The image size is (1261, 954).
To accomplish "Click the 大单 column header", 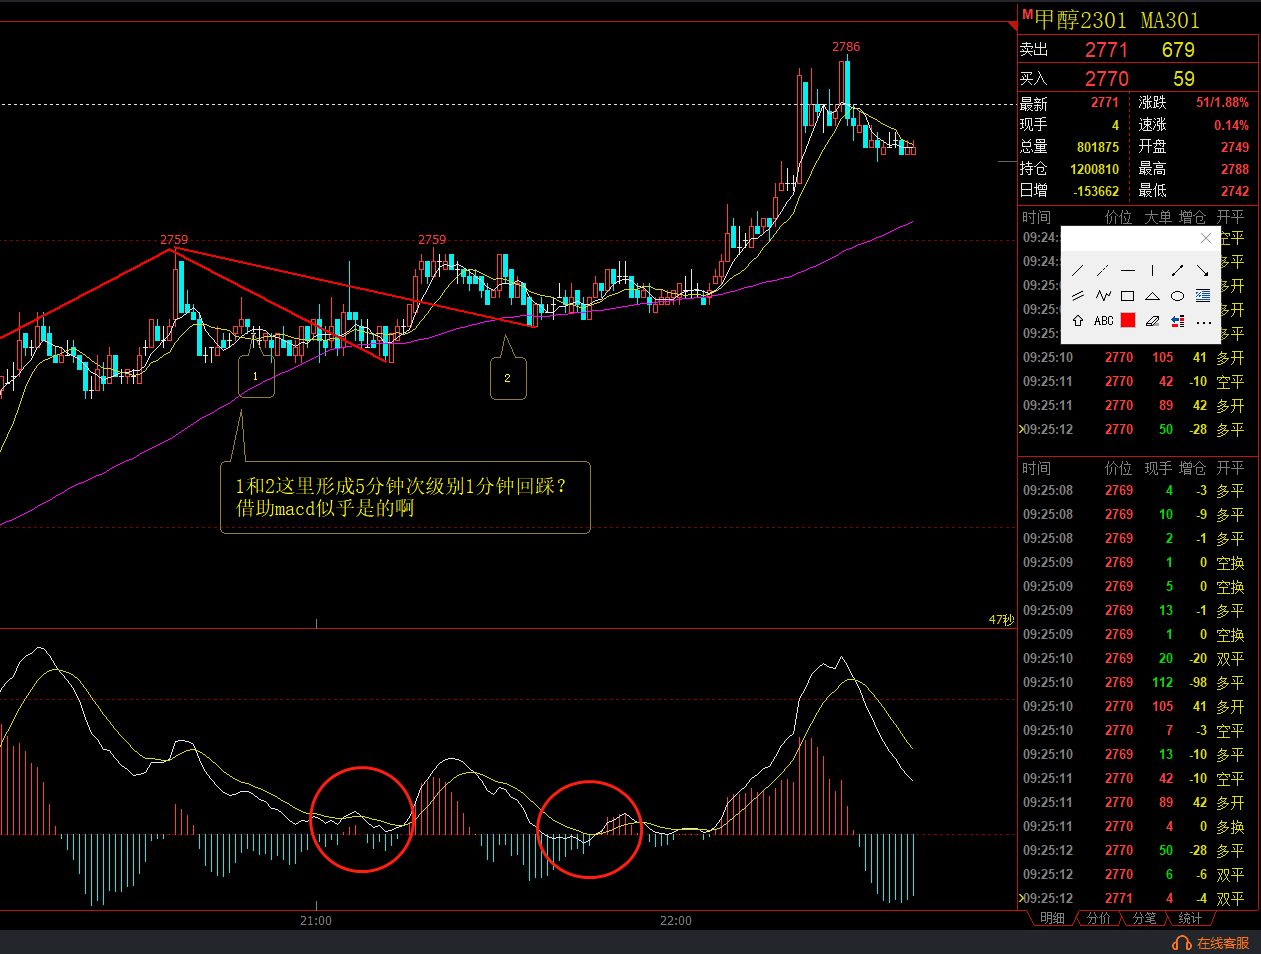I will 1158,217.
